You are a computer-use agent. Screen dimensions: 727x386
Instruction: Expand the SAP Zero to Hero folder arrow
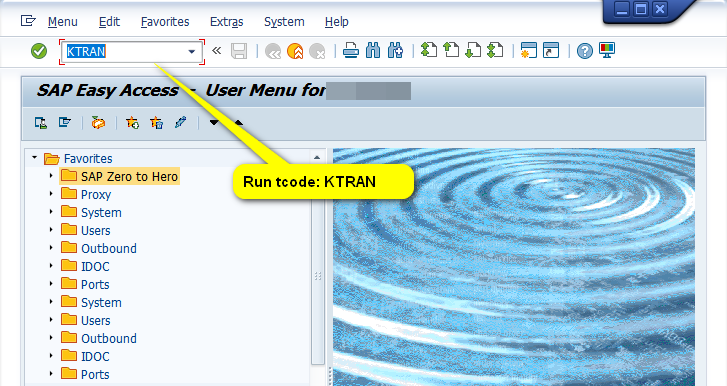pos(51,176)
